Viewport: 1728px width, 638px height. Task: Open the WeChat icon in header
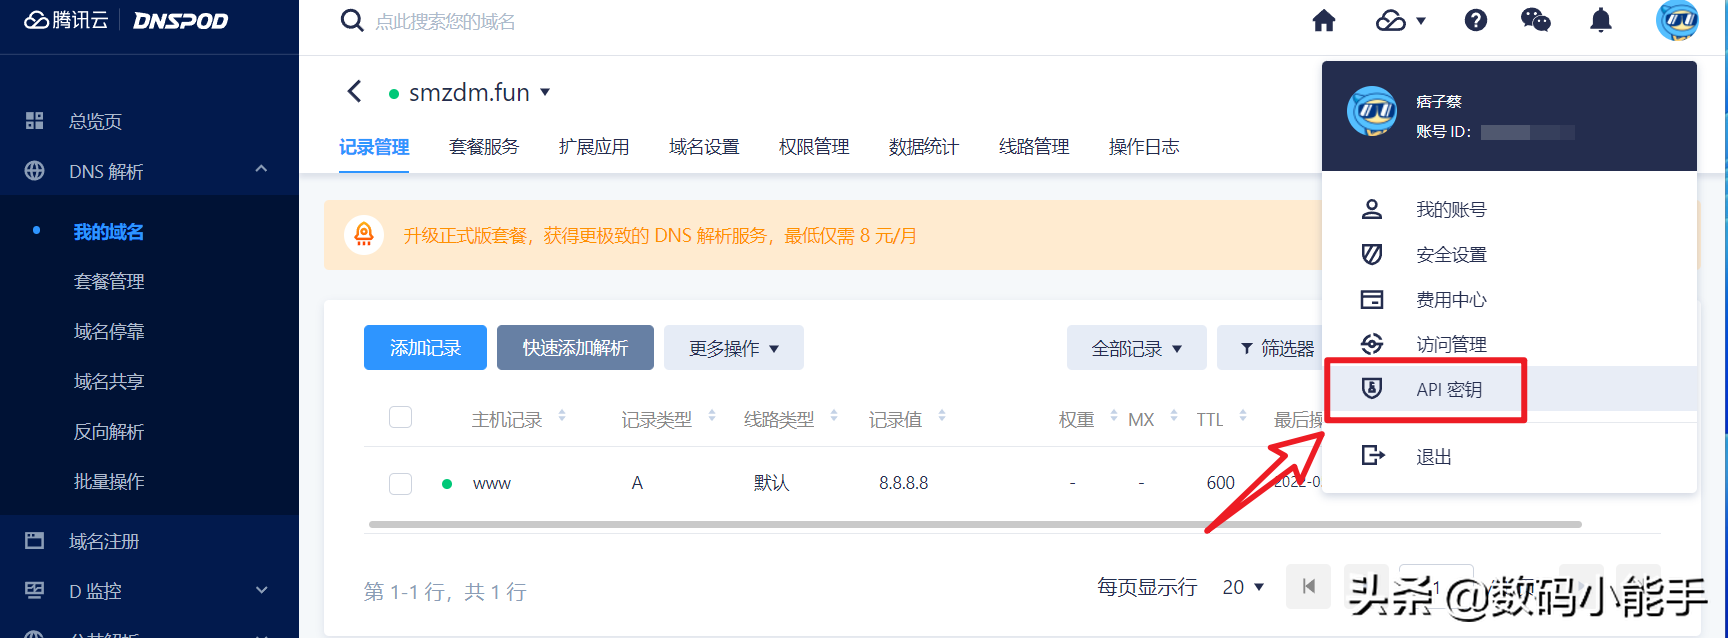tap(1535, 21)
